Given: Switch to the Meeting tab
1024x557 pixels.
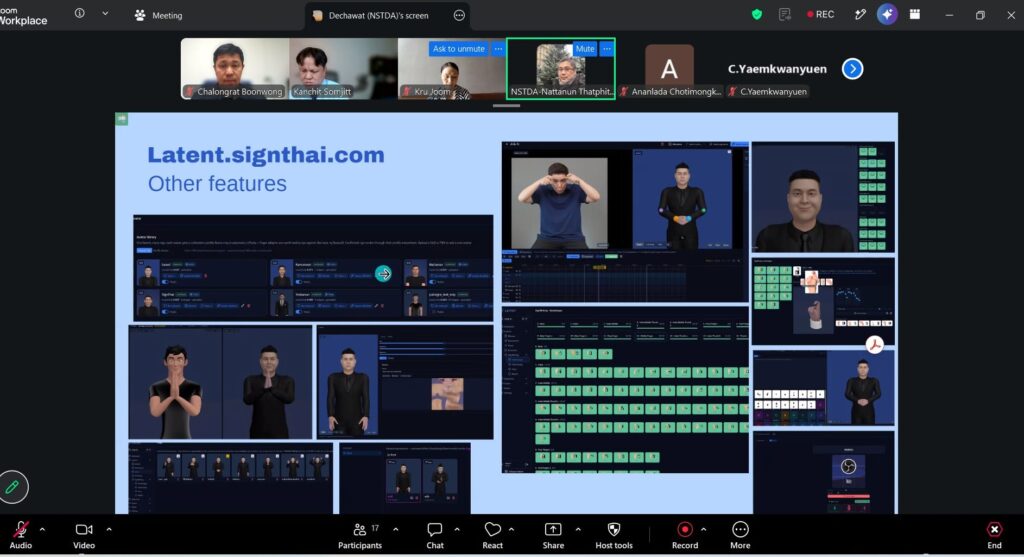Looking at the screenshot, I should [x=159, y=15].
